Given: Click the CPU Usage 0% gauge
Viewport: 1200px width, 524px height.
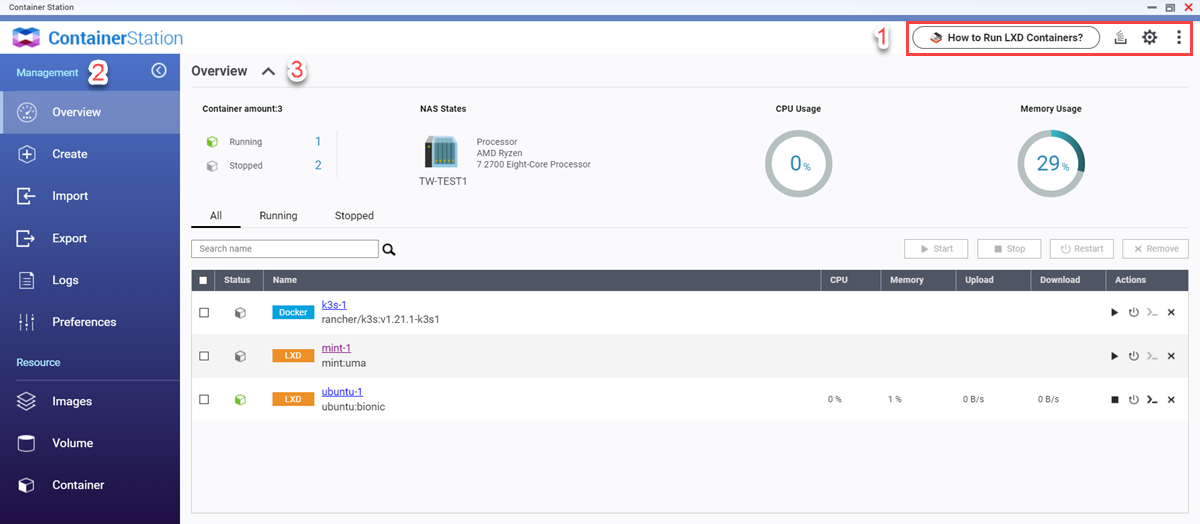Looking at the screenshot, I should 798,163.
